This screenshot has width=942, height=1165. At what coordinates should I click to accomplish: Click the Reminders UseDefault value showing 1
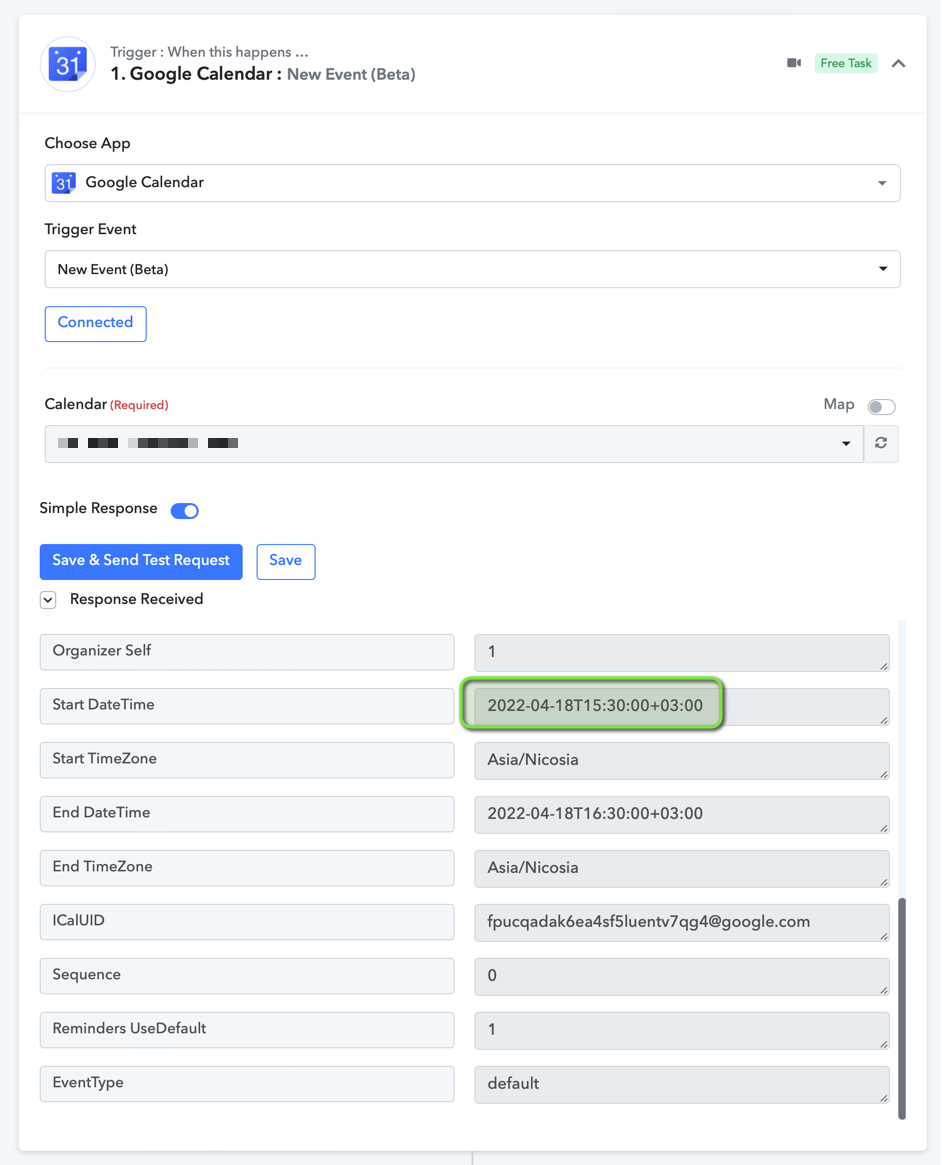(682, 1031)
